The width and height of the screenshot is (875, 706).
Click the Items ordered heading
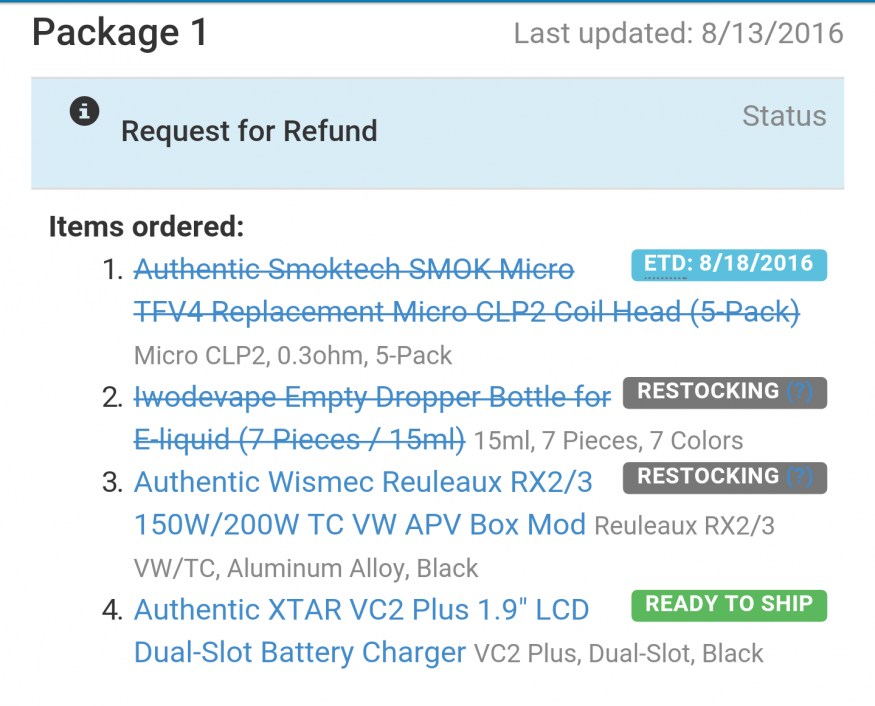pyautogui.click(x=146, y=227)
